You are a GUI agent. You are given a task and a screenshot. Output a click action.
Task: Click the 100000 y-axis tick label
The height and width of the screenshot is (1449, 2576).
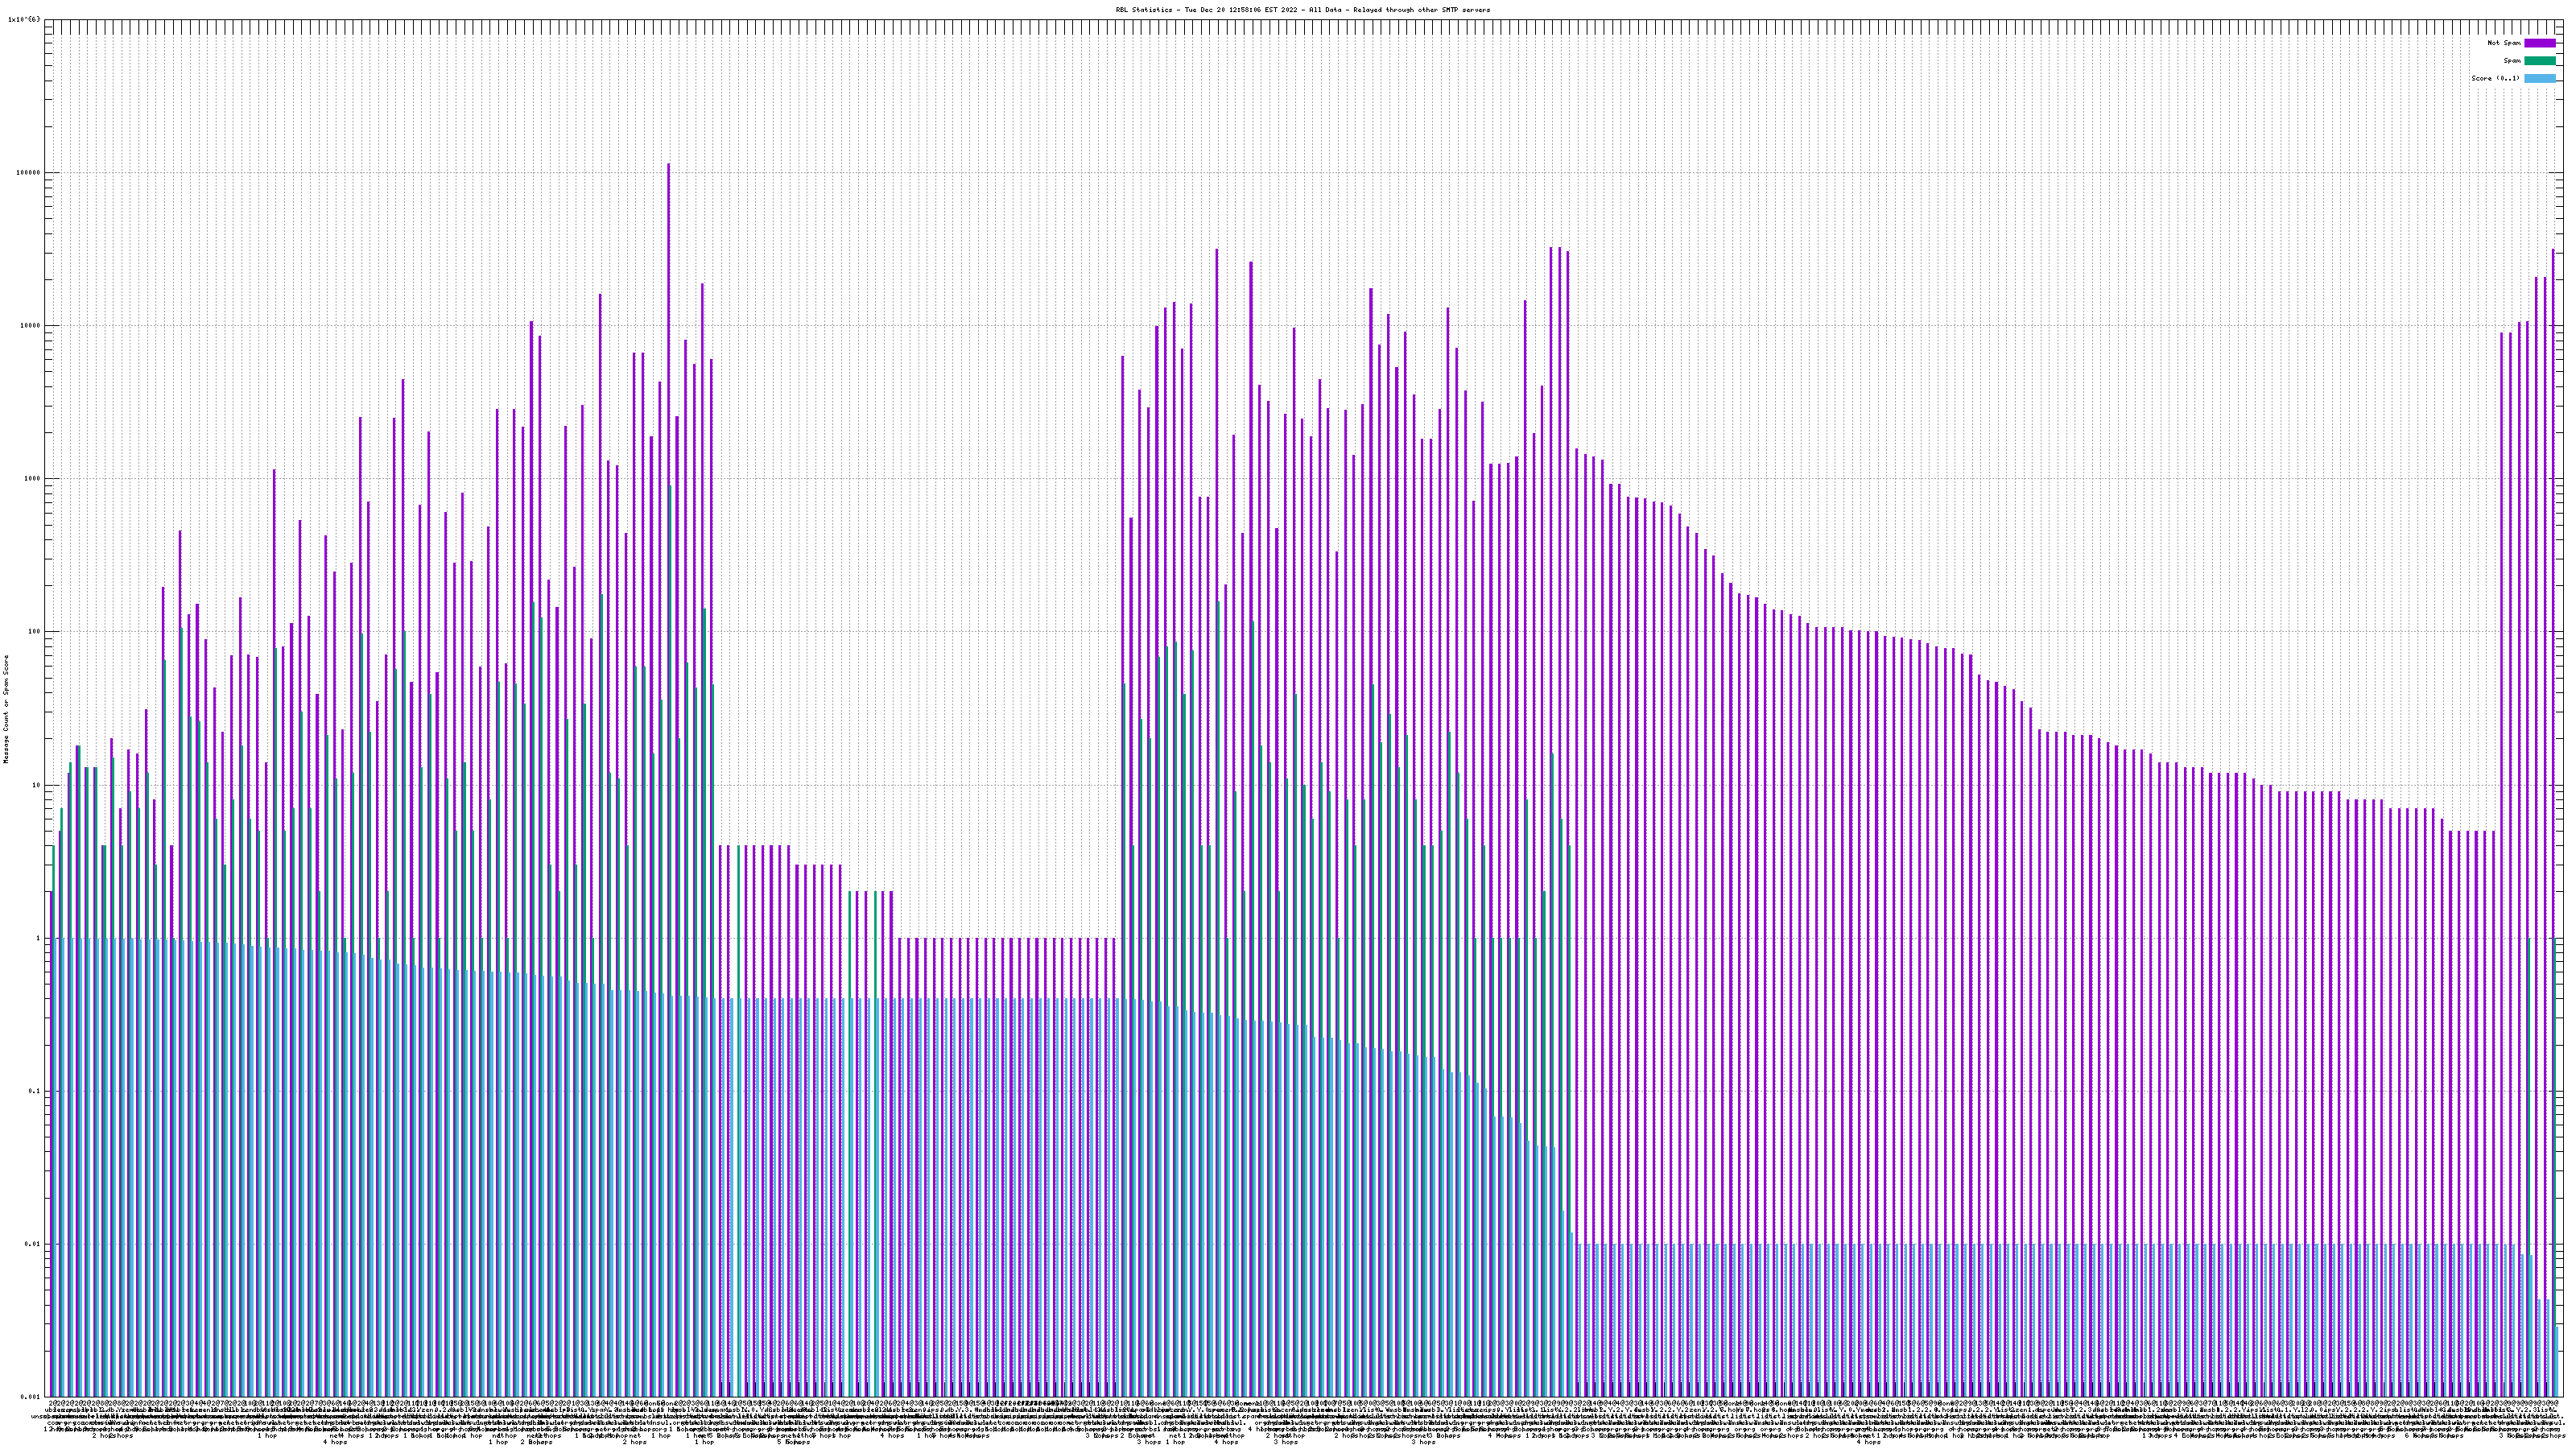[x=30, y=172]
